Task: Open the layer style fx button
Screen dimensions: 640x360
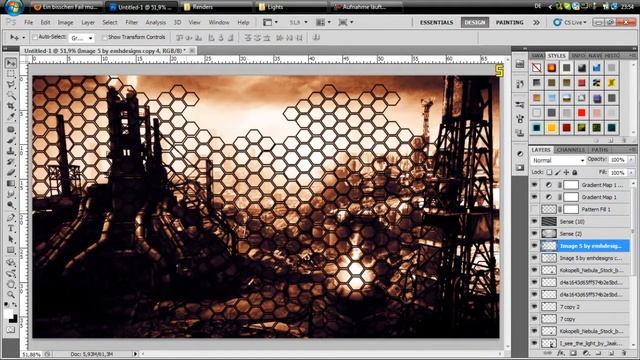Action: pos(561,353)
